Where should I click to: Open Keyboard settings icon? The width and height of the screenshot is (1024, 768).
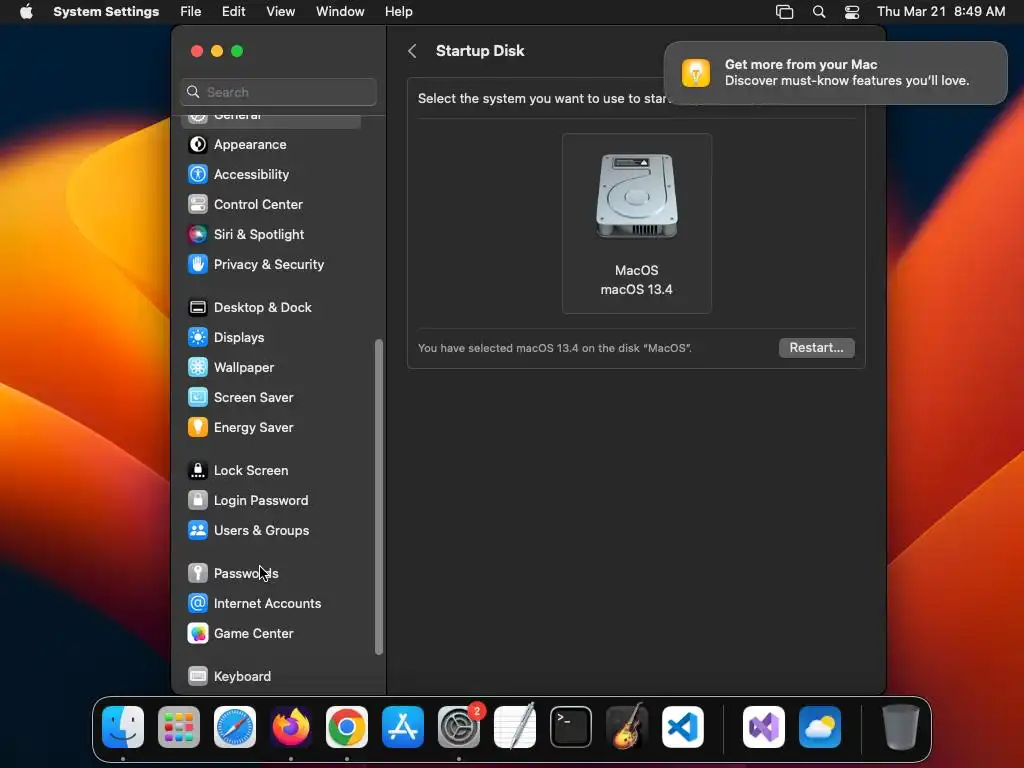pos(197,677)
